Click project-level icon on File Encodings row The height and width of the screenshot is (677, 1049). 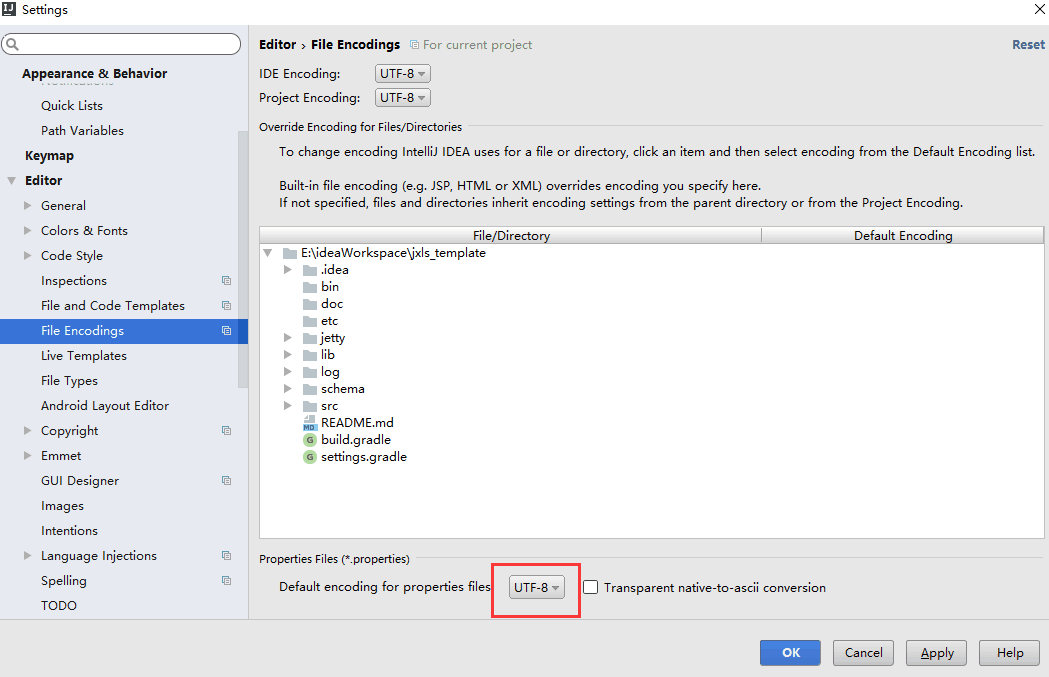(x=226, y=330)
